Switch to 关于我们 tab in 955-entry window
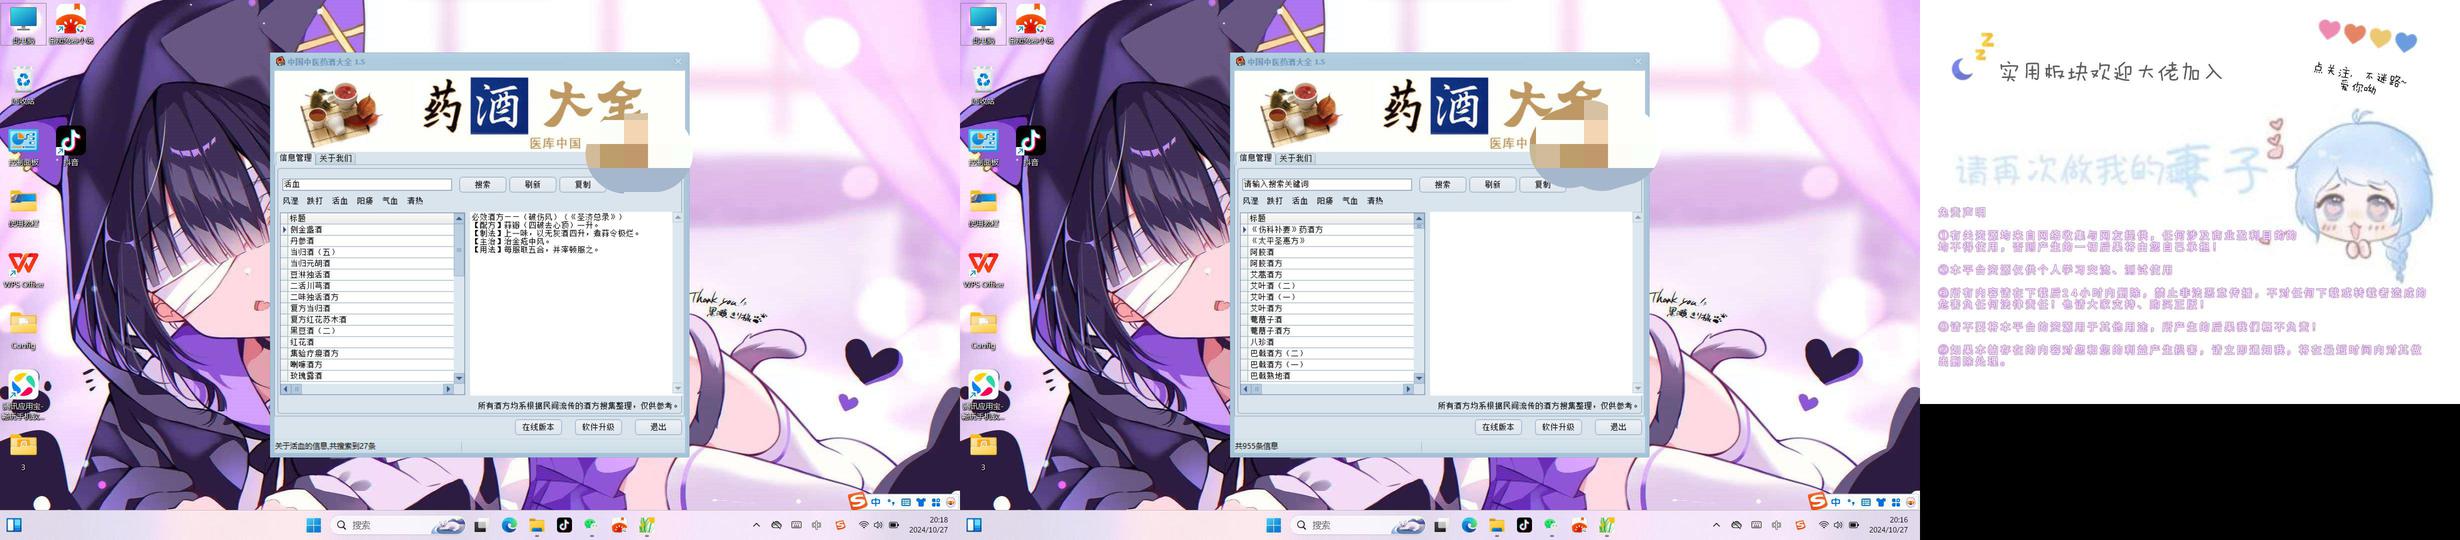 click(1296, 158)
